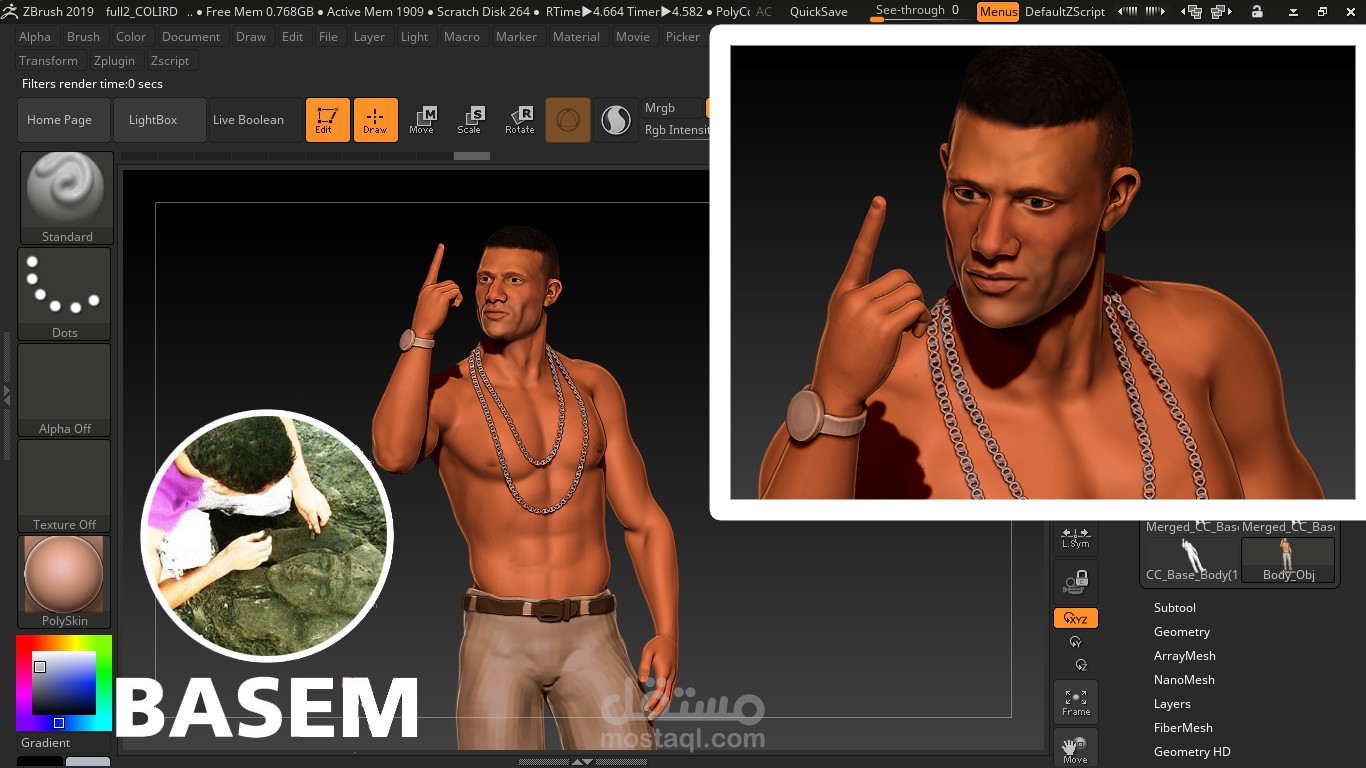Click the Gradient button
The height and width of the screenshot is (768, 1366).
pos(46,743)
